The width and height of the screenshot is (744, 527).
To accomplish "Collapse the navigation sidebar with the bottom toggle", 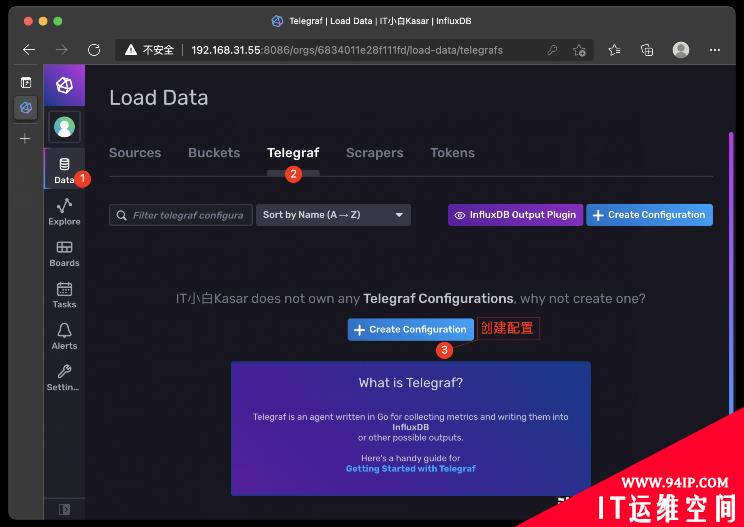I will click(x=64, y=509).
